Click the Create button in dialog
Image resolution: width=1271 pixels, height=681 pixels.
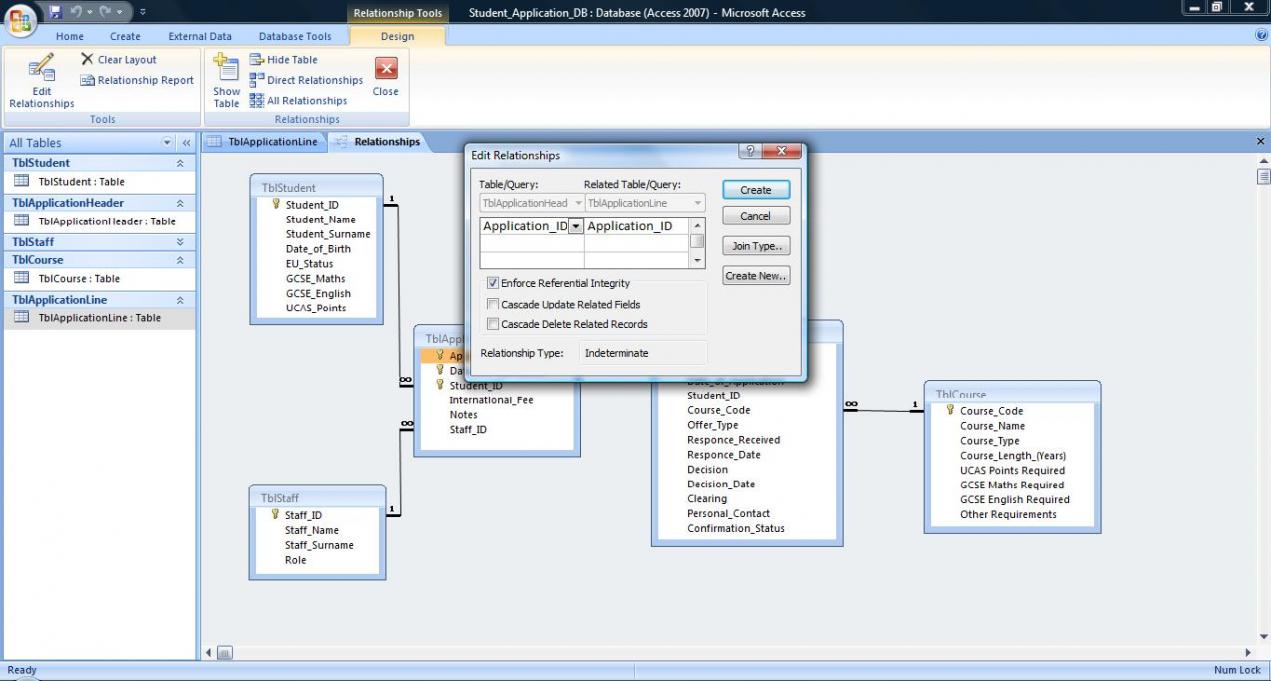point(756,190)
